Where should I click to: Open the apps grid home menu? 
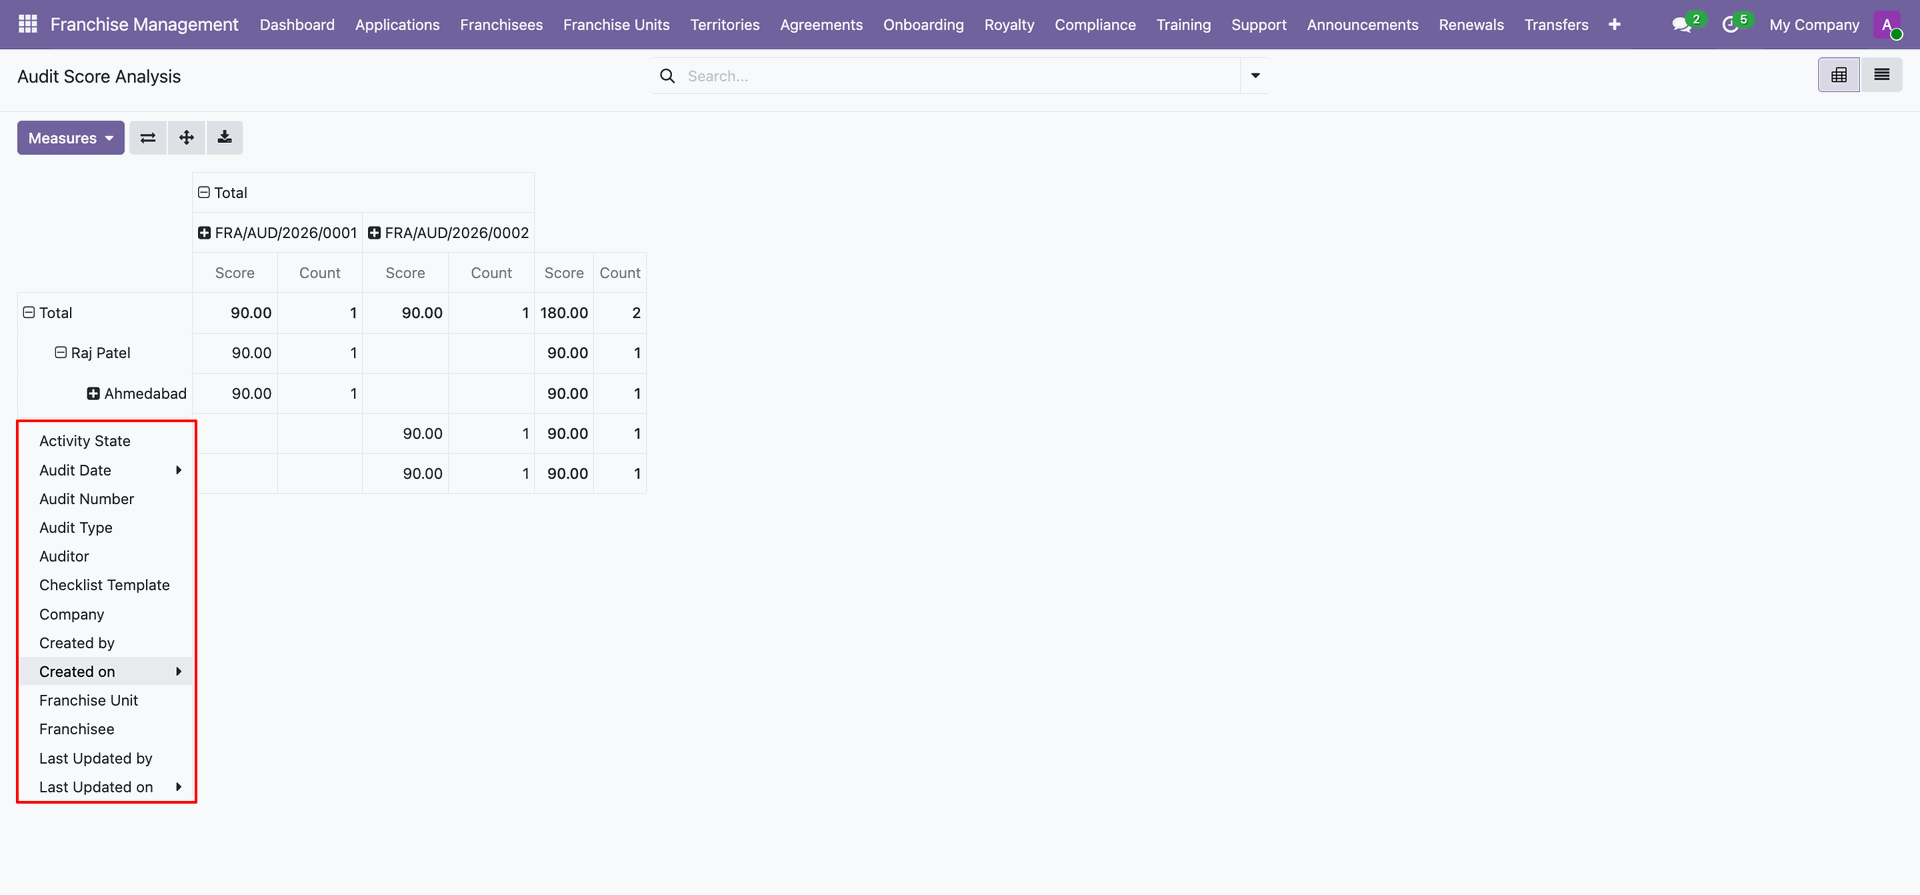pyautogui.click(x=28, y=24)
